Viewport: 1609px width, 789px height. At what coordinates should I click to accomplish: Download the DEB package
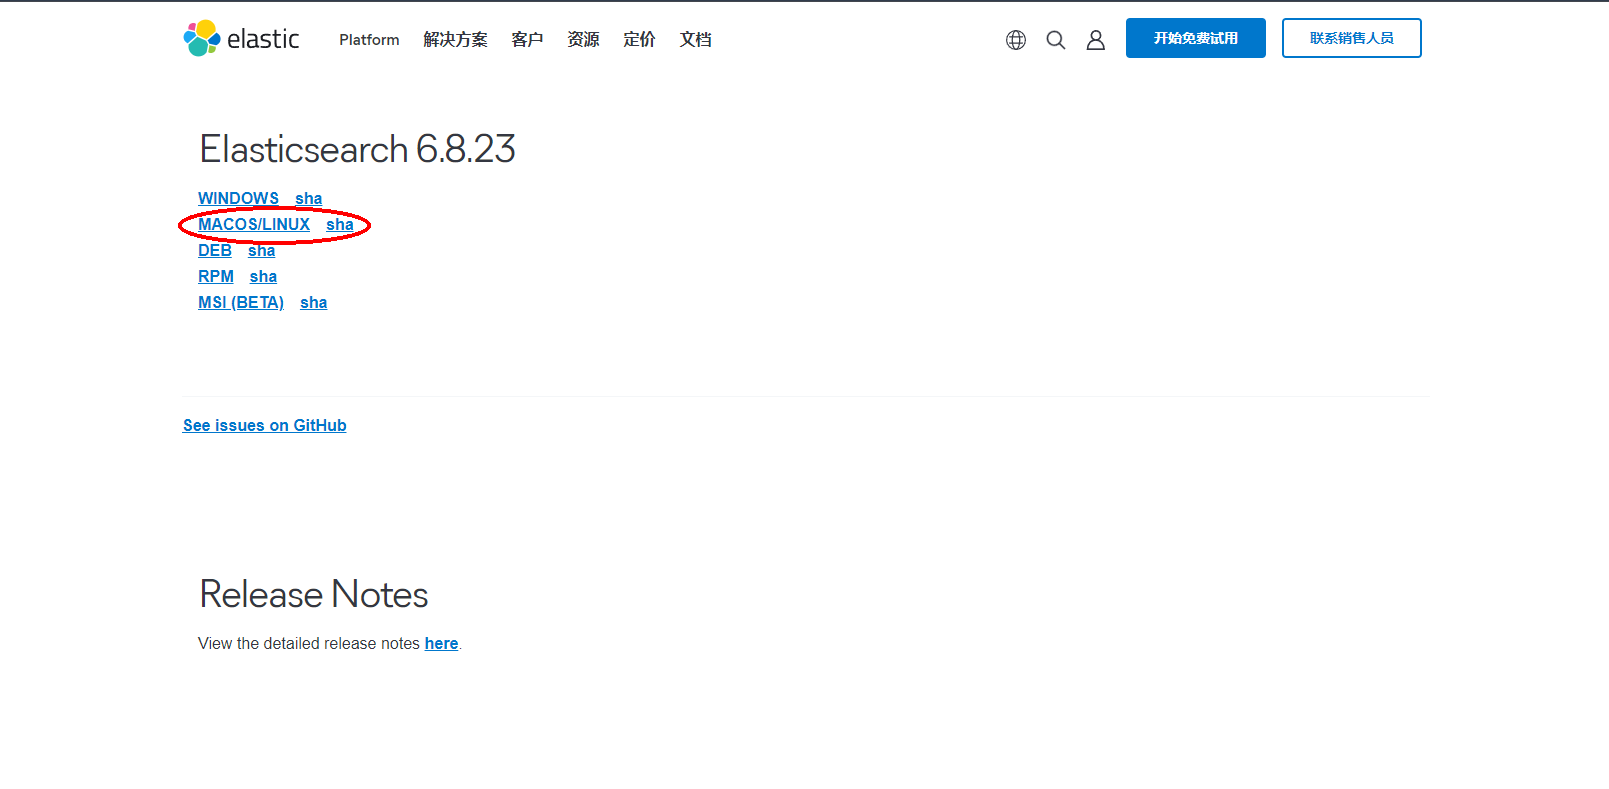[215, 251]
